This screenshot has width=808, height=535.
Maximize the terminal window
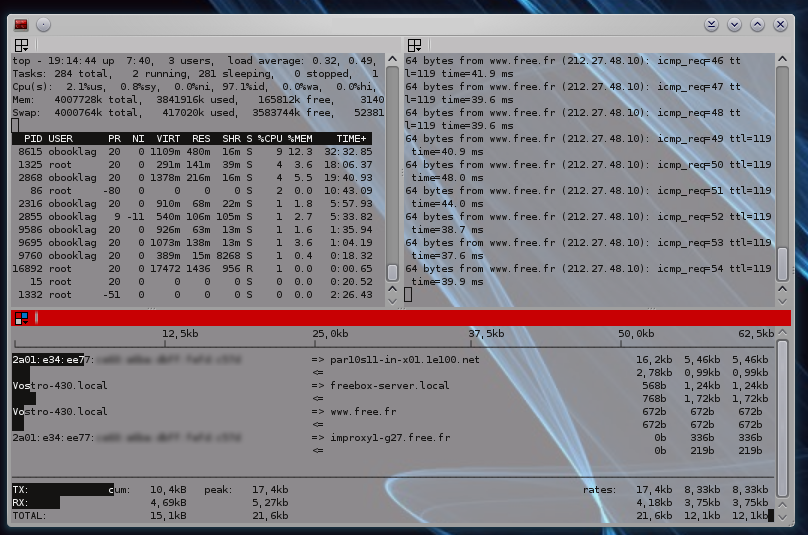[758, 23]
